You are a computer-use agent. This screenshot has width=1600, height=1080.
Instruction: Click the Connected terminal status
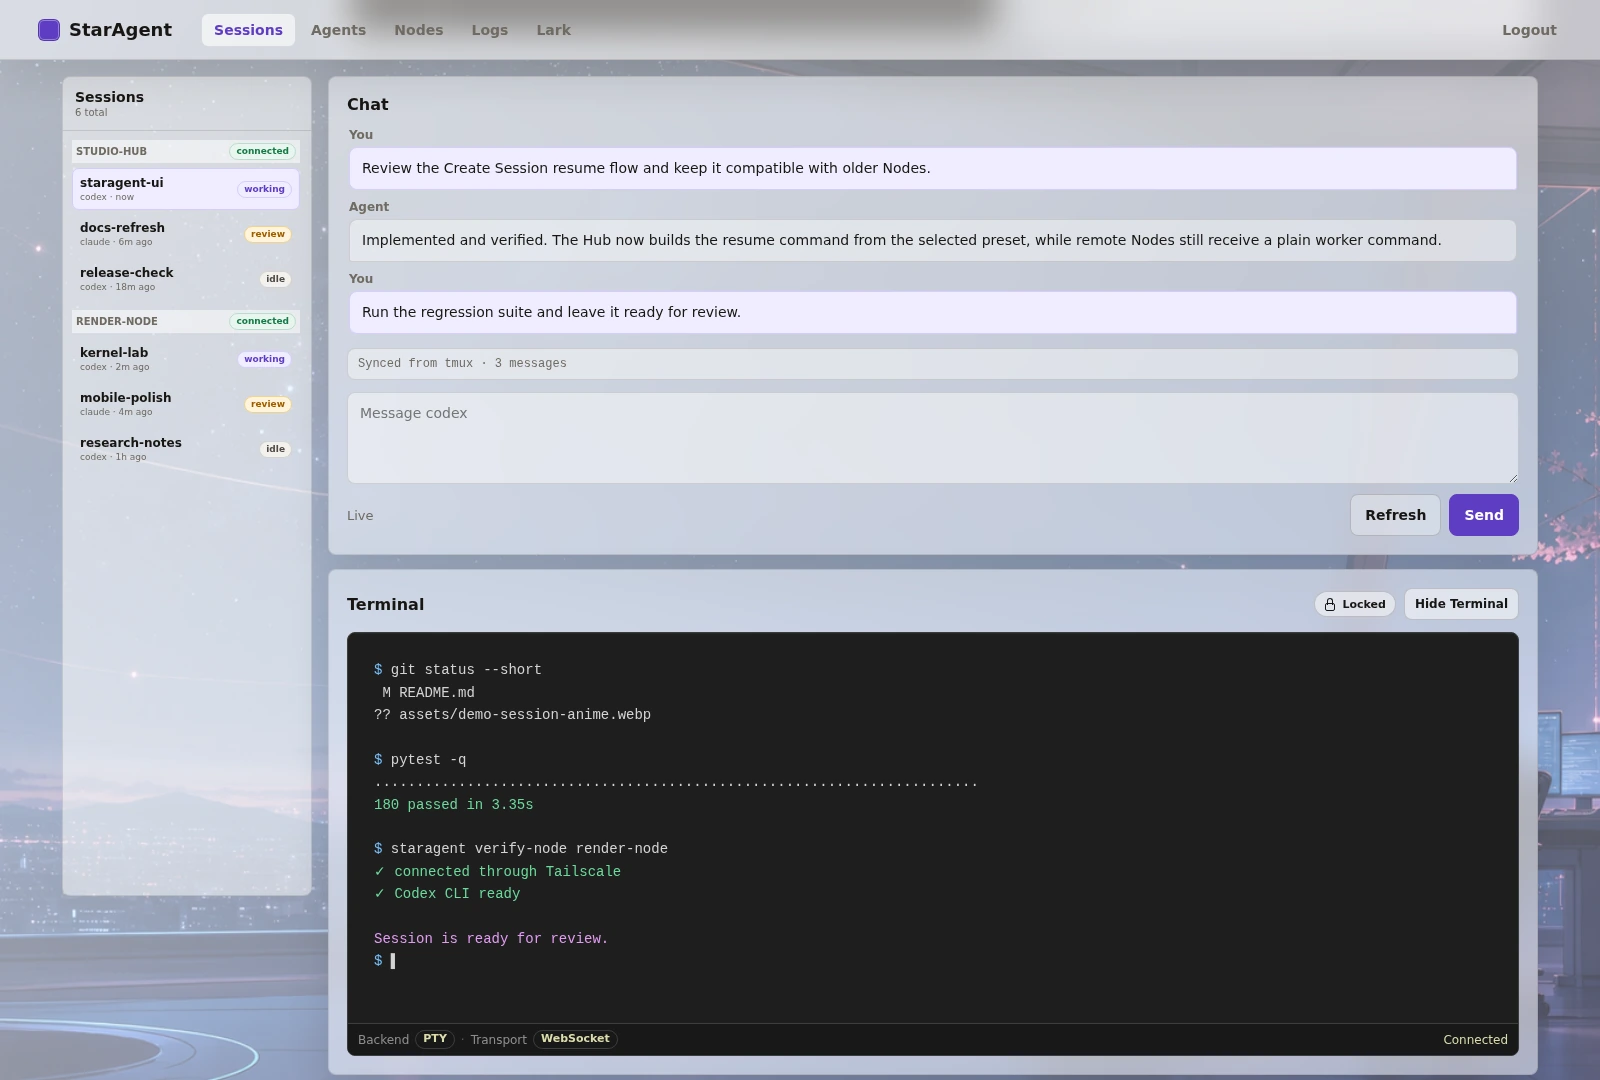point(1475,1040)
